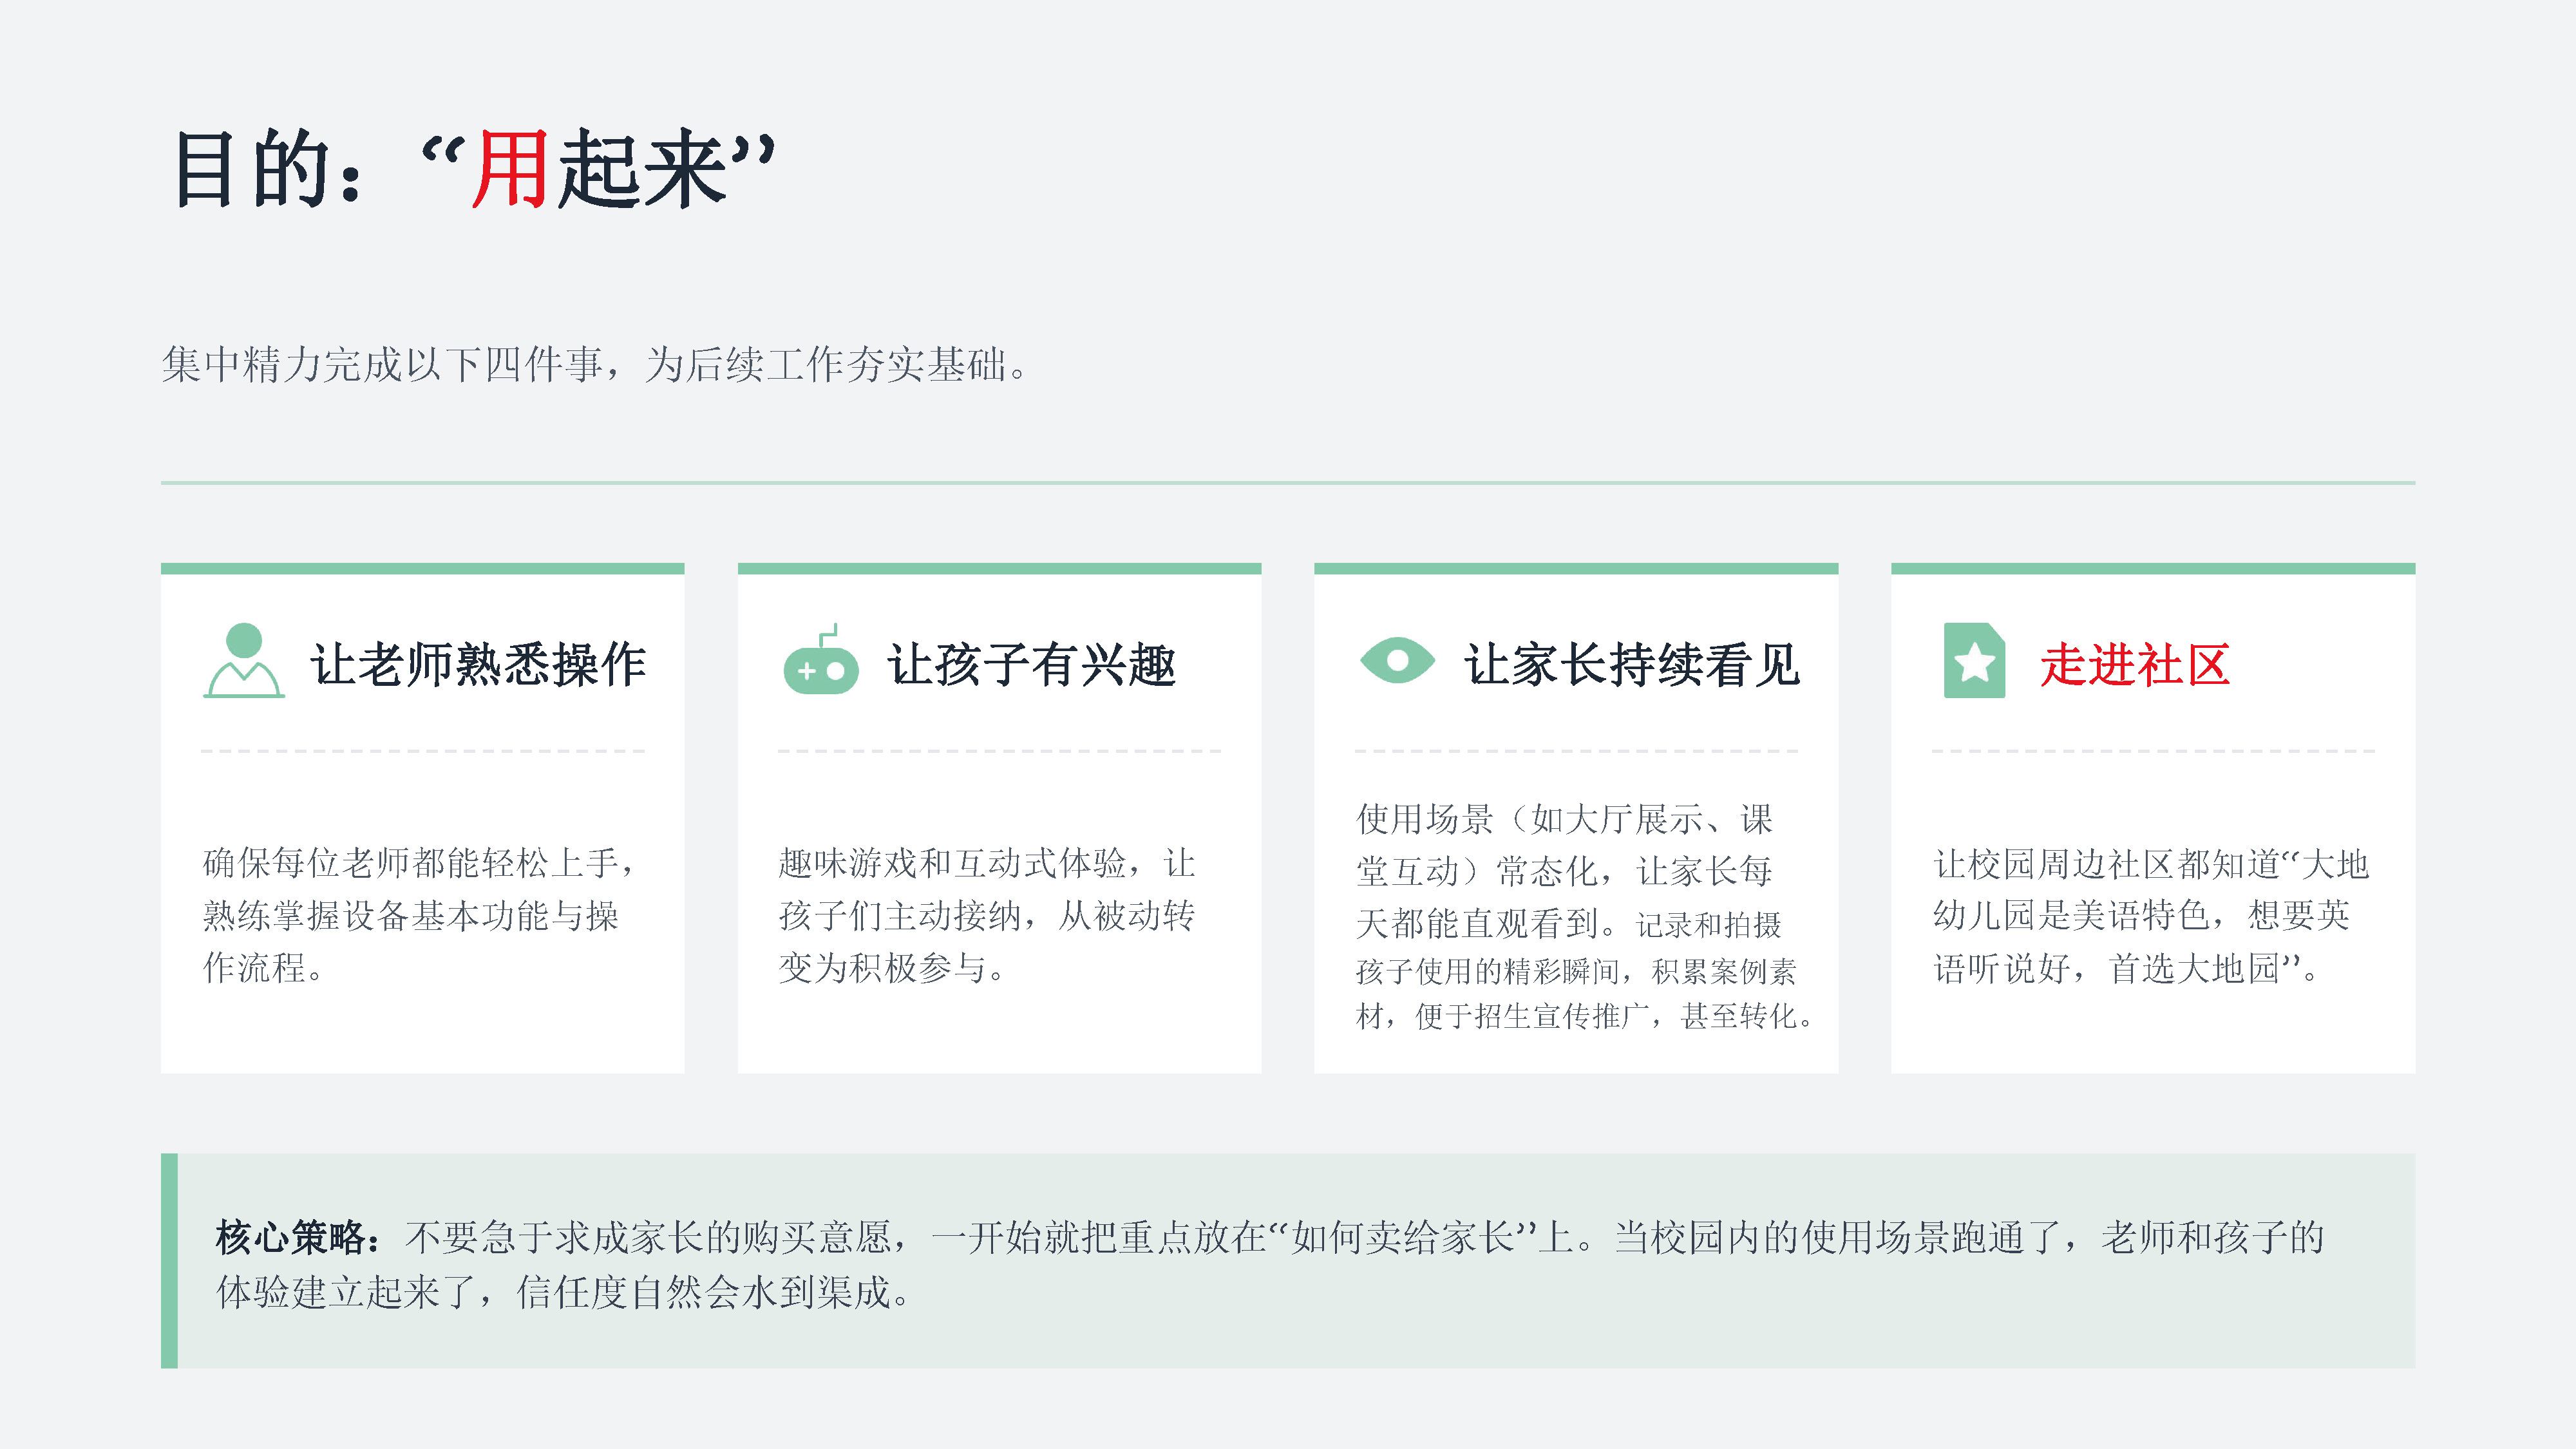Click the line 语听说好,首选大地园

coord(2127,968)
